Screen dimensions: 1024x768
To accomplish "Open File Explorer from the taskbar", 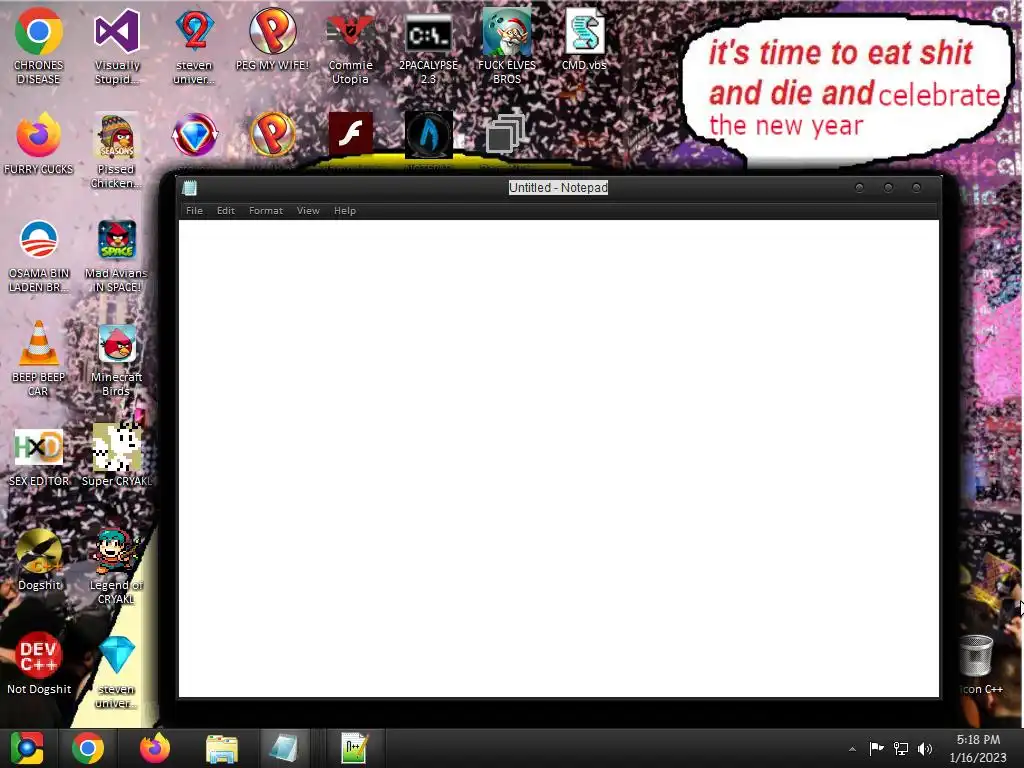I will point(221,748).
